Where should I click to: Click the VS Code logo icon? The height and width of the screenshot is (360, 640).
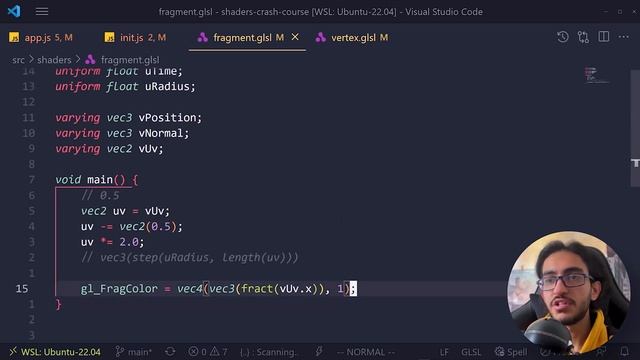pyautogui.click(x=13, y=11)
